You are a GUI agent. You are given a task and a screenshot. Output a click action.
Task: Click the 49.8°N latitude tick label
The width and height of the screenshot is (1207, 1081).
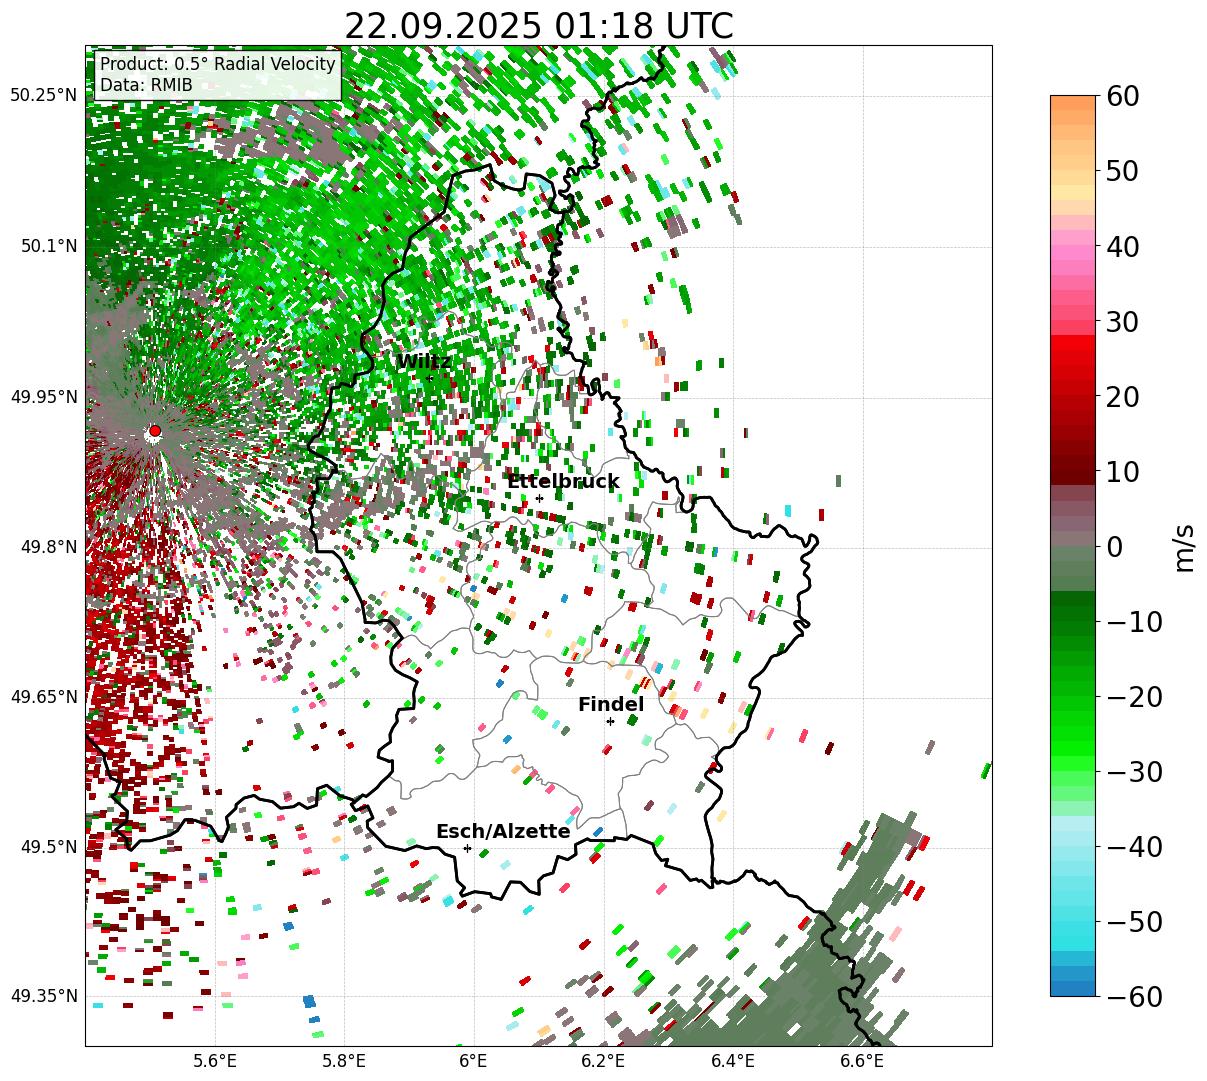pos(48,547)
